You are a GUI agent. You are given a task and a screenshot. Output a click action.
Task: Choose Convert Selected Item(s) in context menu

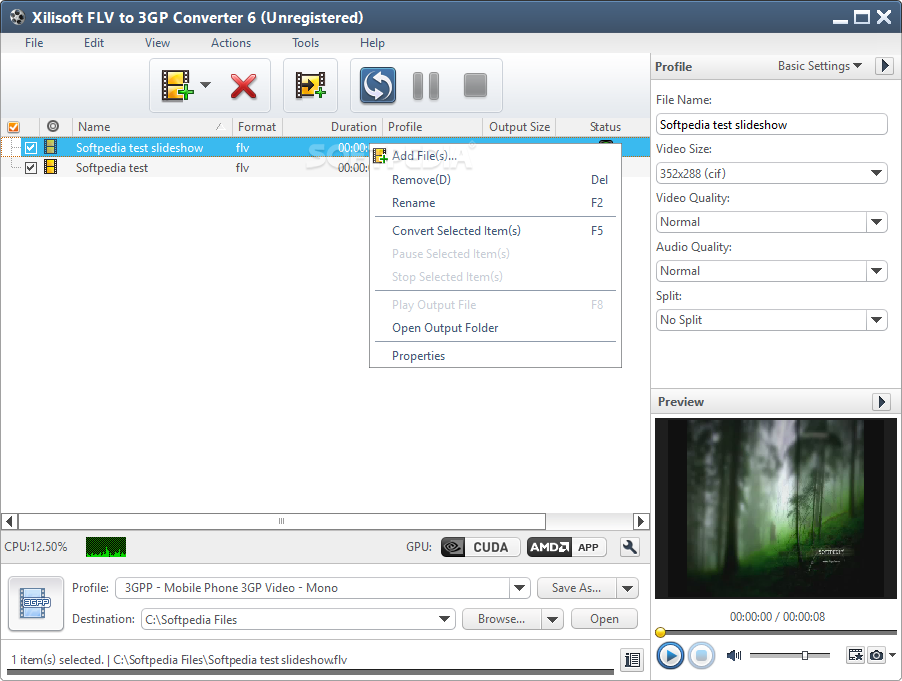click(495, 231)
